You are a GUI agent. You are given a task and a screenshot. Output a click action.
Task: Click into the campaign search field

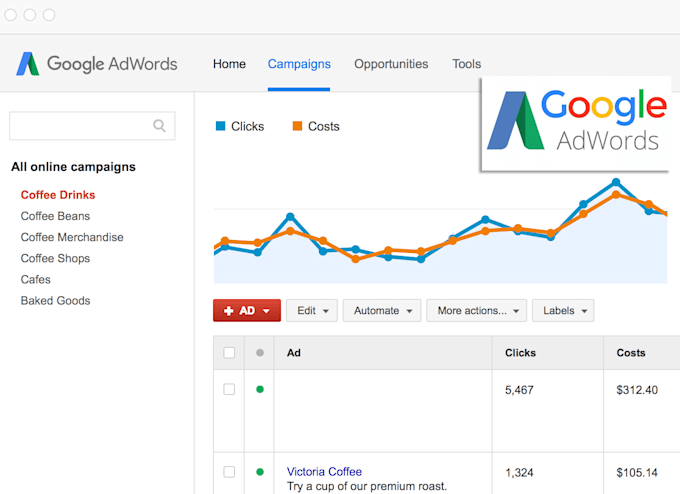point(92,126)
